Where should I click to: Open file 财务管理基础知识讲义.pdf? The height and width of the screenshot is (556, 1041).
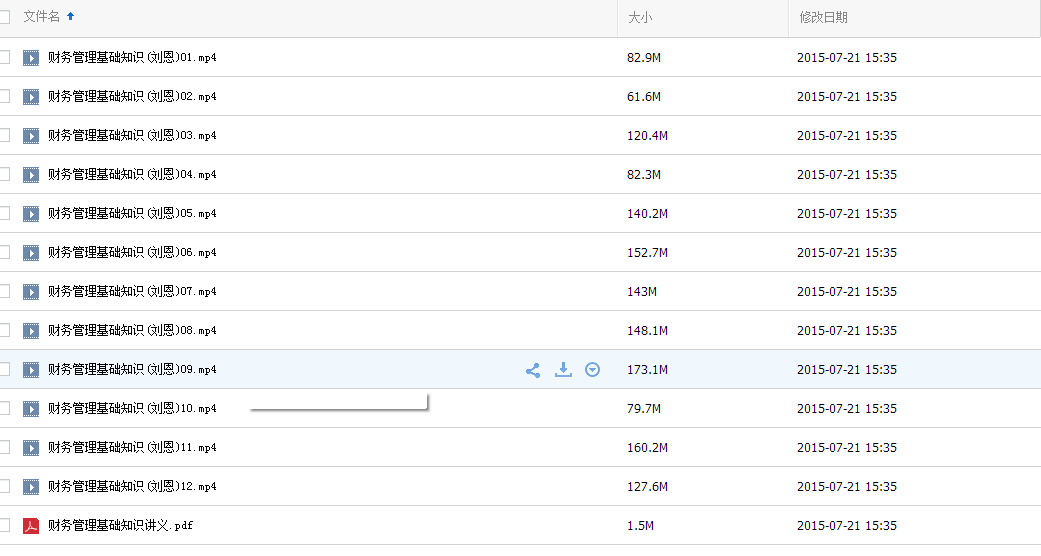click(120, 525)
